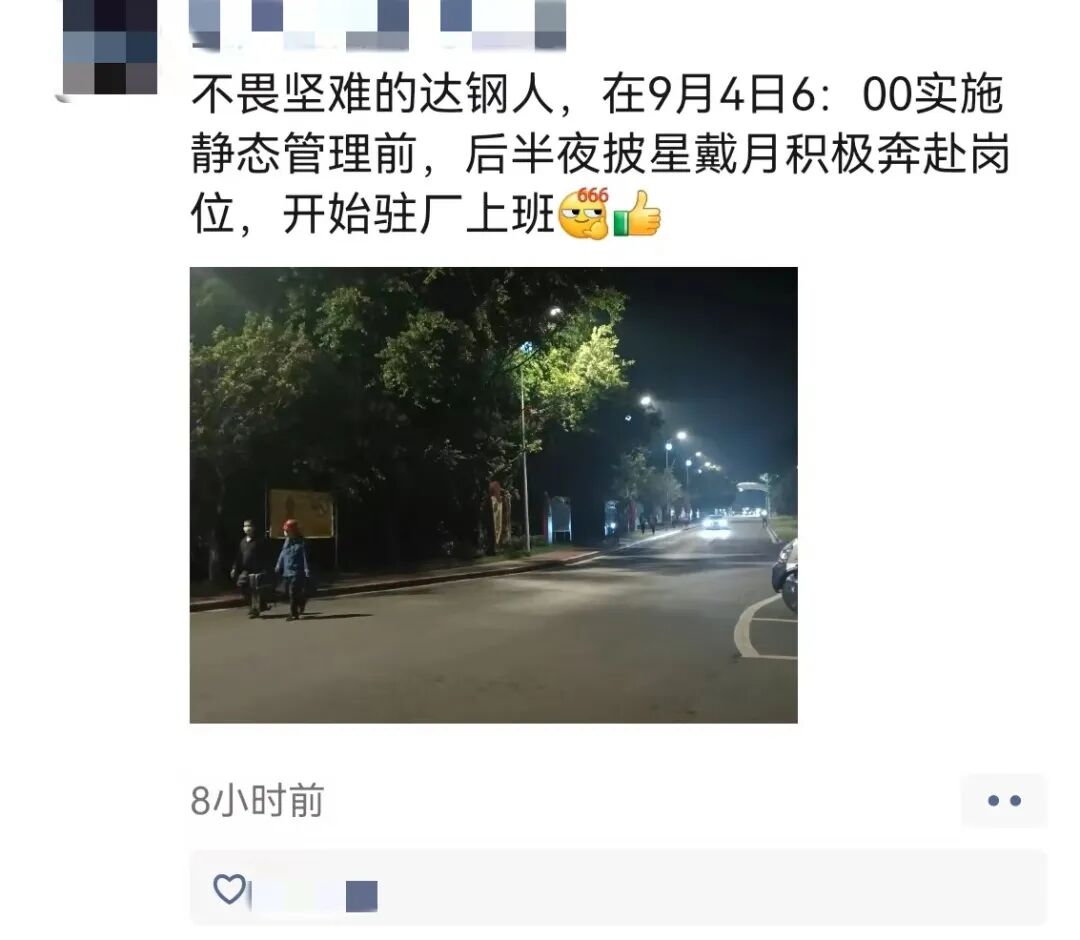Open the night street photo
This screenshot has width=1080, height=940.
(493, 494)
